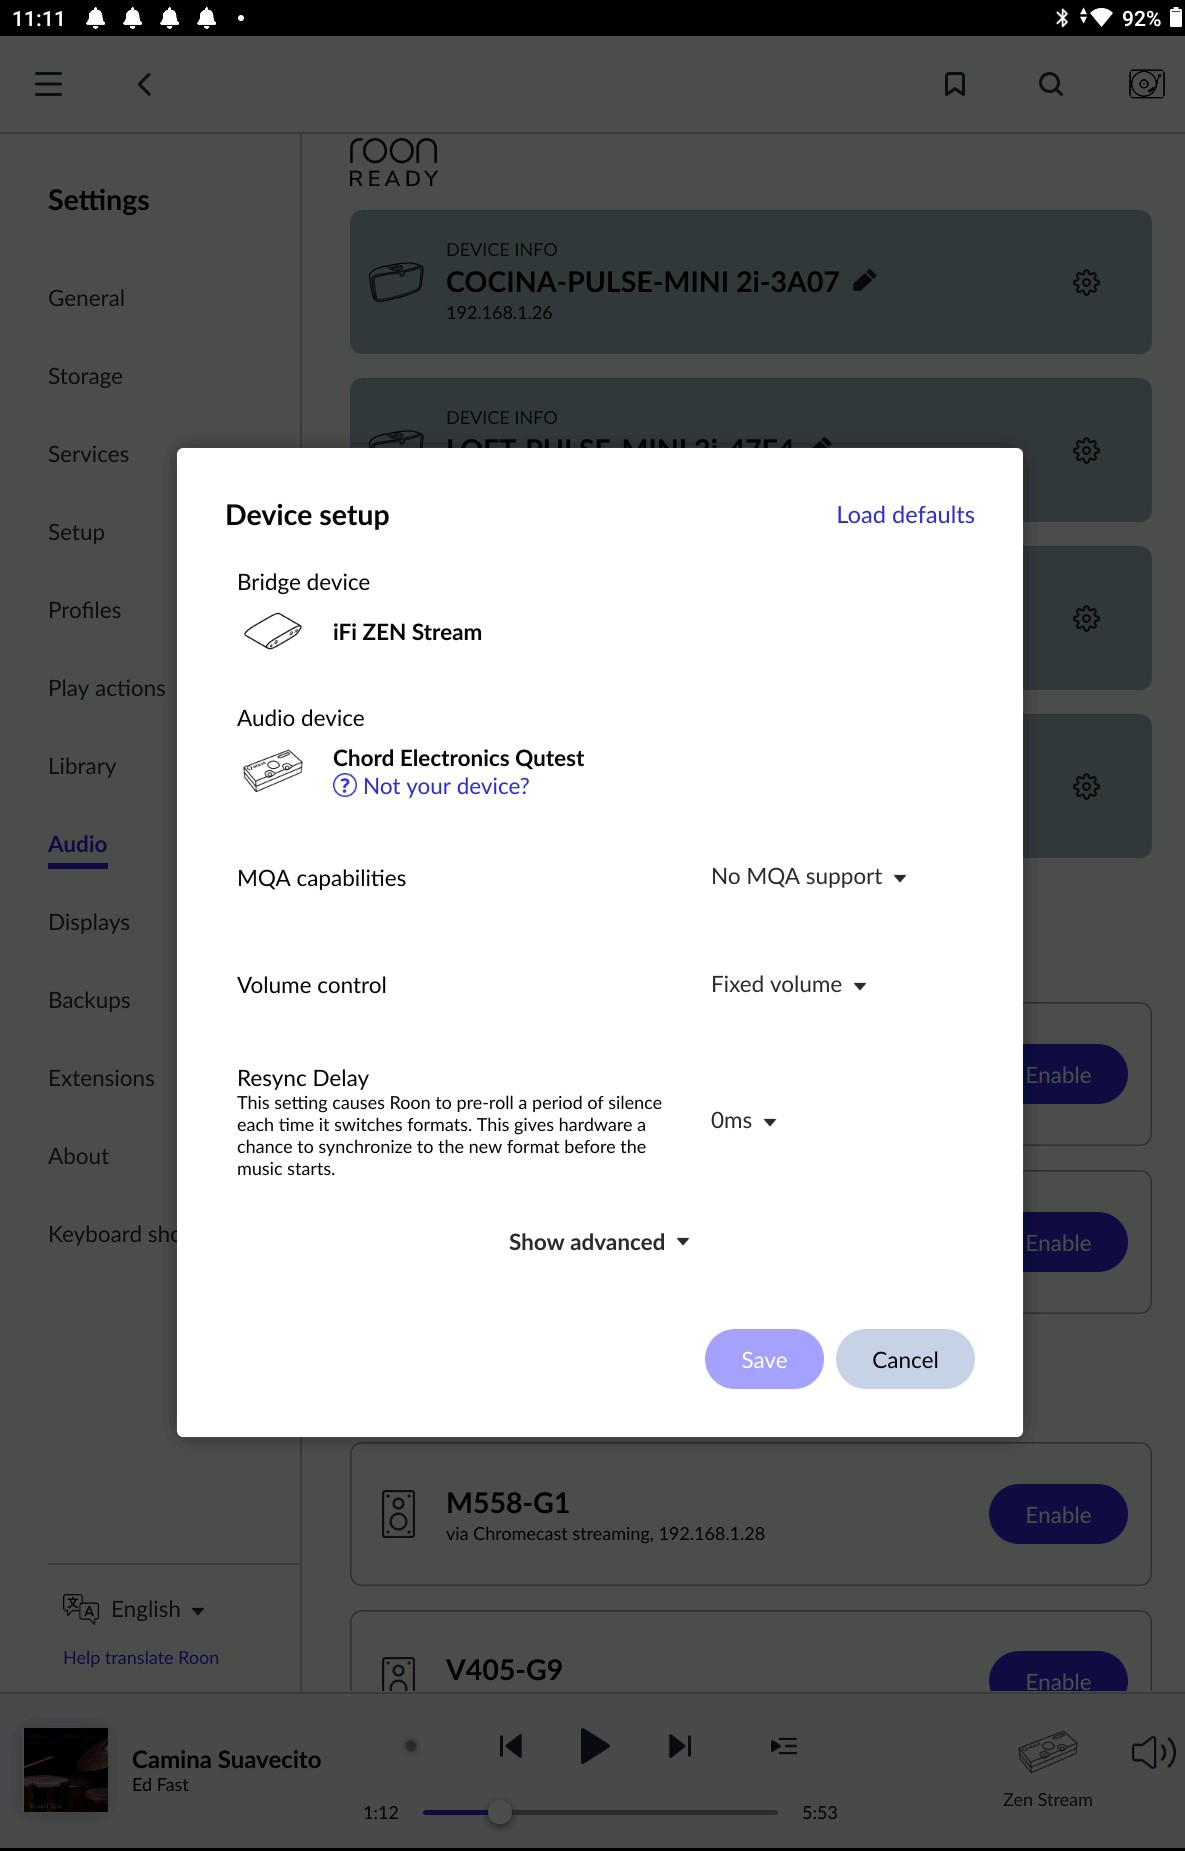This screenshot has height=1851, width=1185.
Task: Open the search magnifier icon
Action: (1051, 84)
